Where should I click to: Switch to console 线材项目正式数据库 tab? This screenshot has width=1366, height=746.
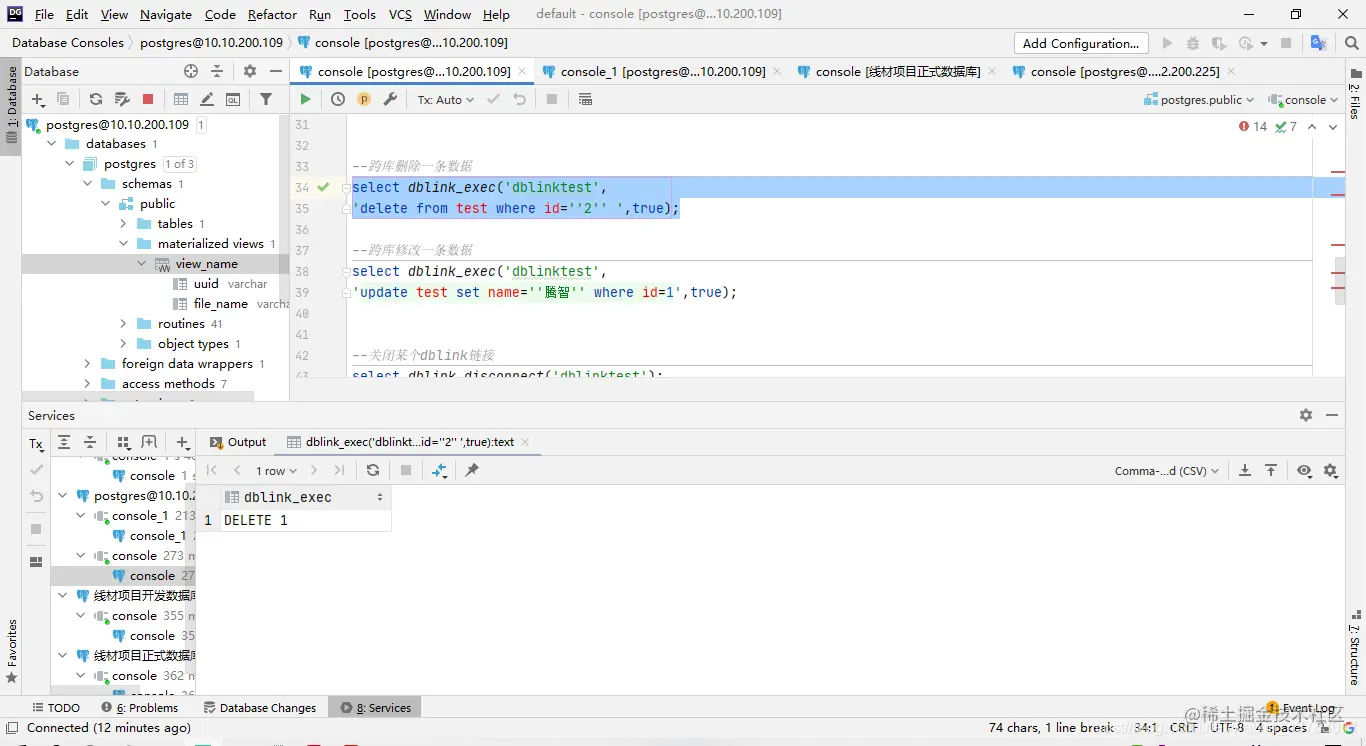897,71
